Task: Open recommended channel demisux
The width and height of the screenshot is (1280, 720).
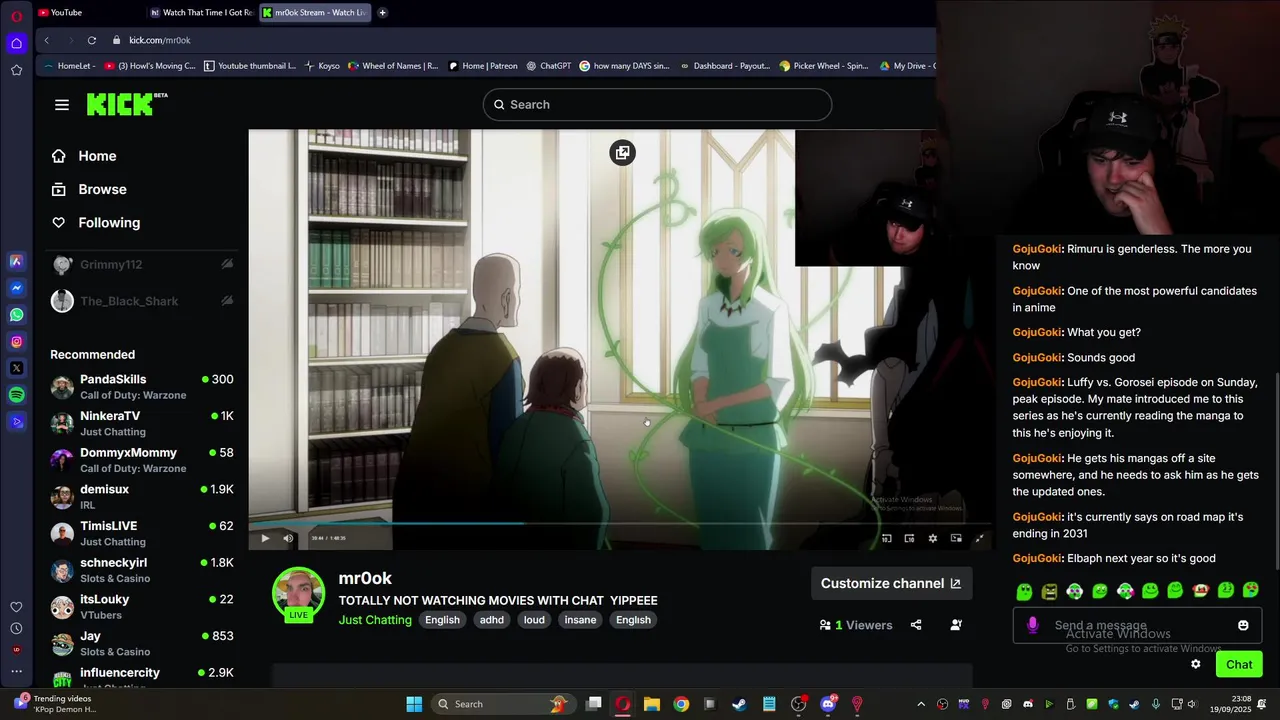Action: pyautogui.click(x=142, y=496)
